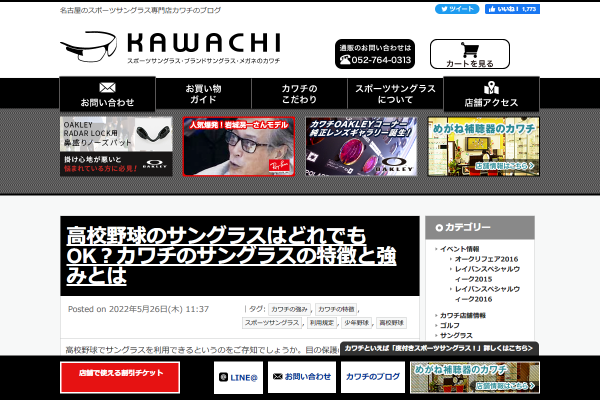This screenshot has width=600, height=400.
Task: Click the カテゴリー sidebar header
Action: pyautogui.click(x=480, y=228)
